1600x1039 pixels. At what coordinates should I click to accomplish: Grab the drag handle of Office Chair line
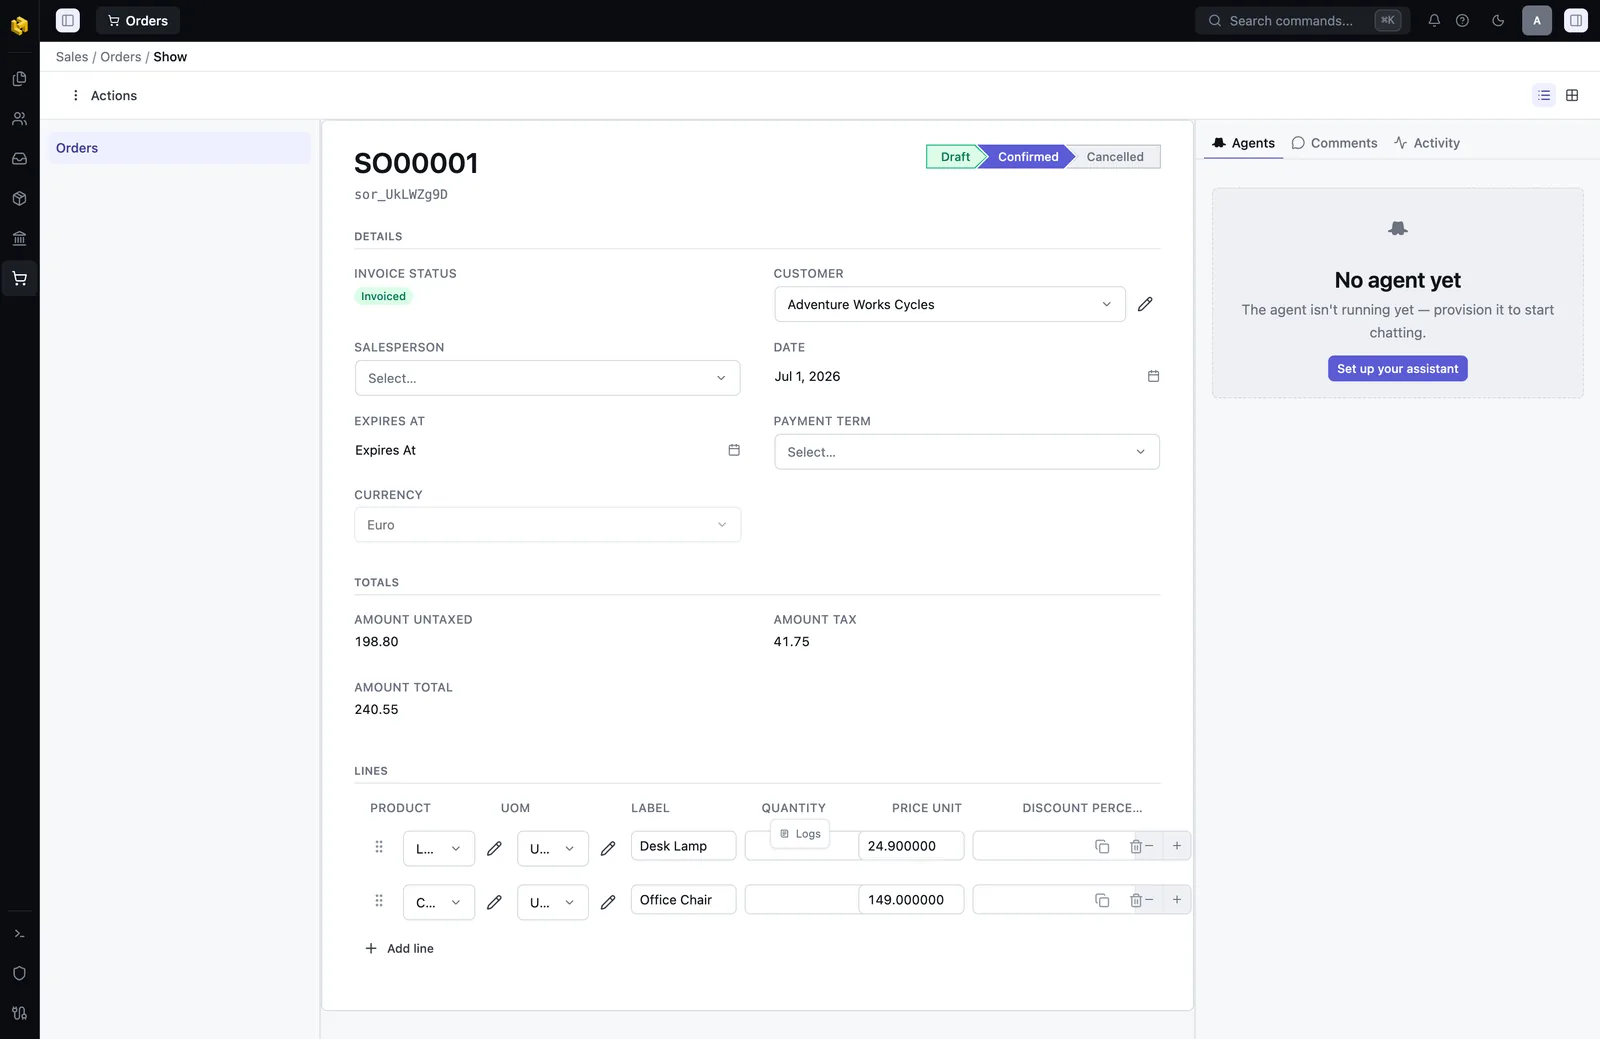point(379,901)
